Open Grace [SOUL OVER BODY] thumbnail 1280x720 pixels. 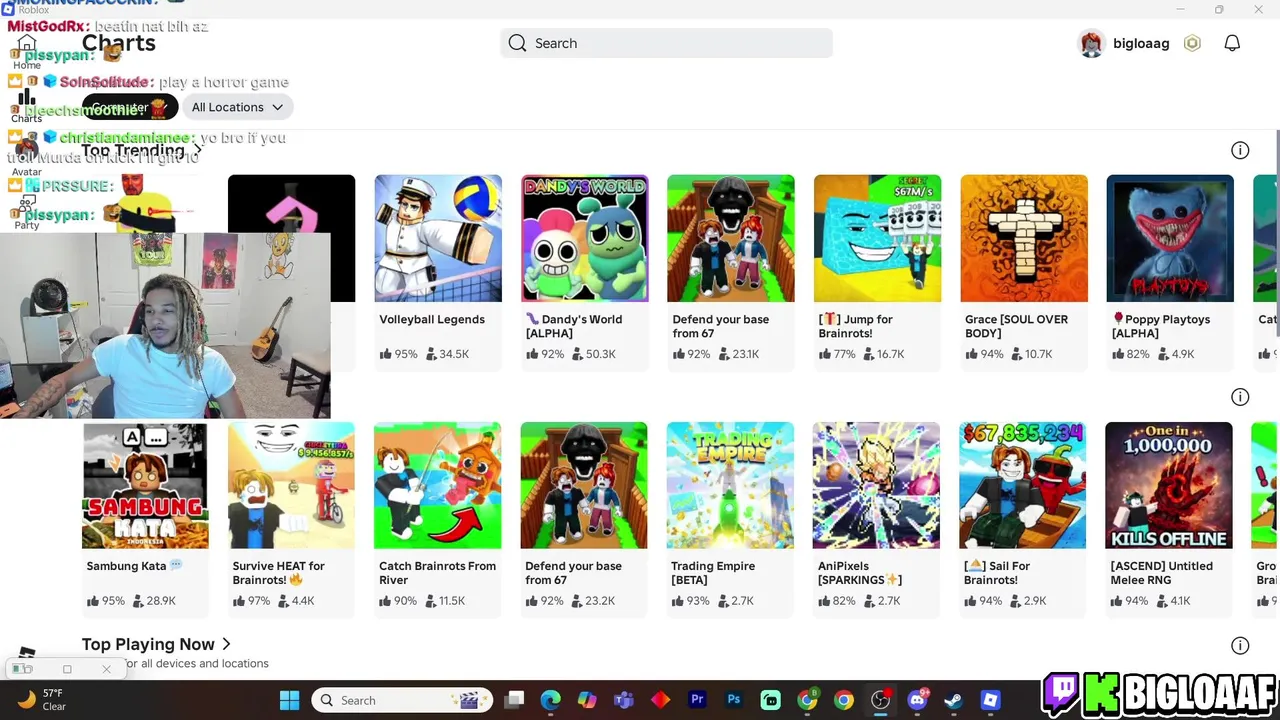coord(1024,238)
